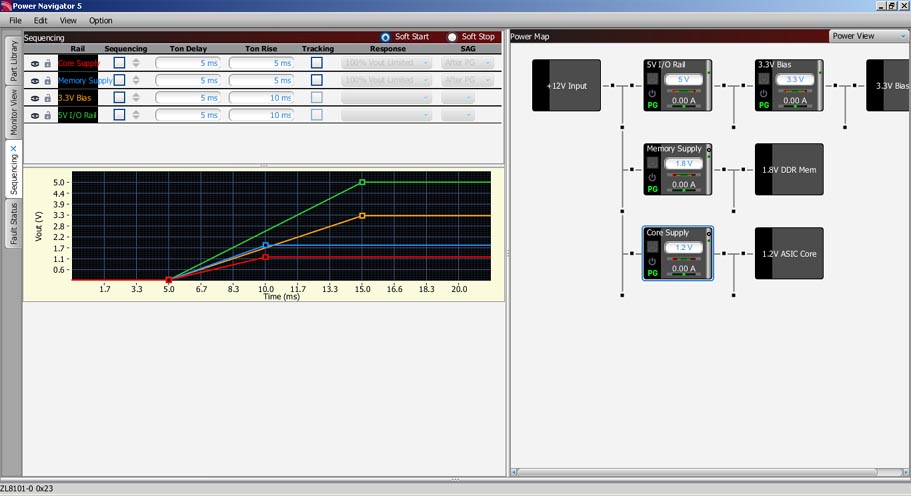Click power icon on 5V I/O Rail block
The width and height of the screenshot is (911, 496).
[652, 94]
